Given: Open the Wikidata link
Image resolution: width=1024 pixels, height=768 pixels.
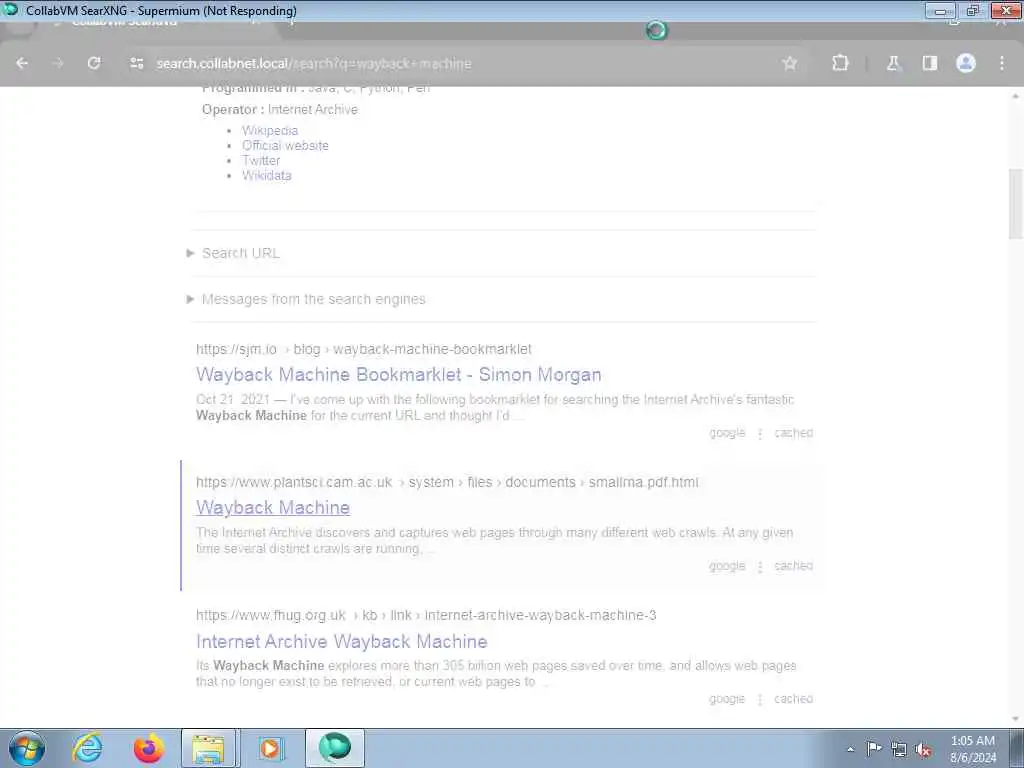Looking at the screenshot, I should click(x=266, y=176).
